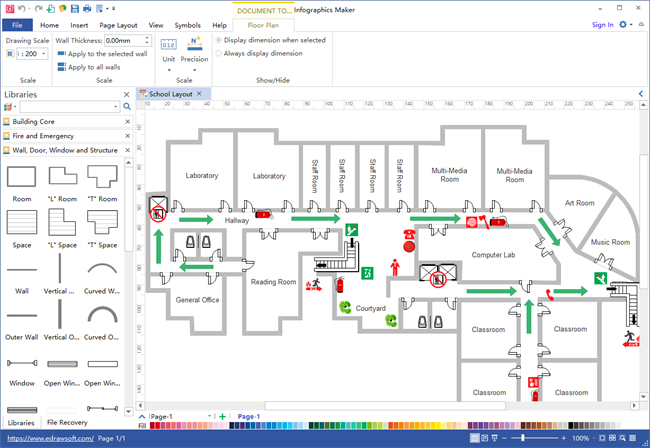Open the Page Layout tab
Viewport: 650px width, 448px height.
[119, 24]
